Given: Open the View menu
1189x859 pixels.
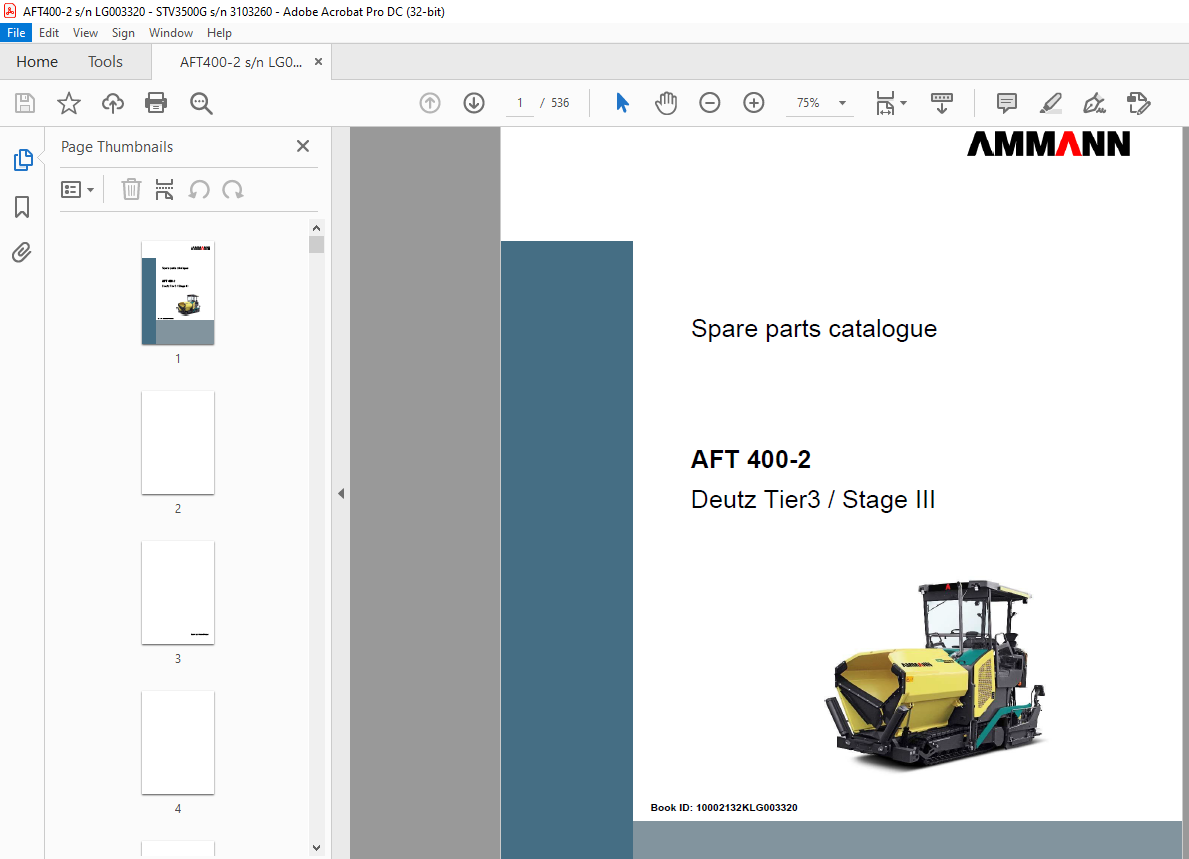Looking at the screenshot, I should pyautogui.click(x=85, y=33).
